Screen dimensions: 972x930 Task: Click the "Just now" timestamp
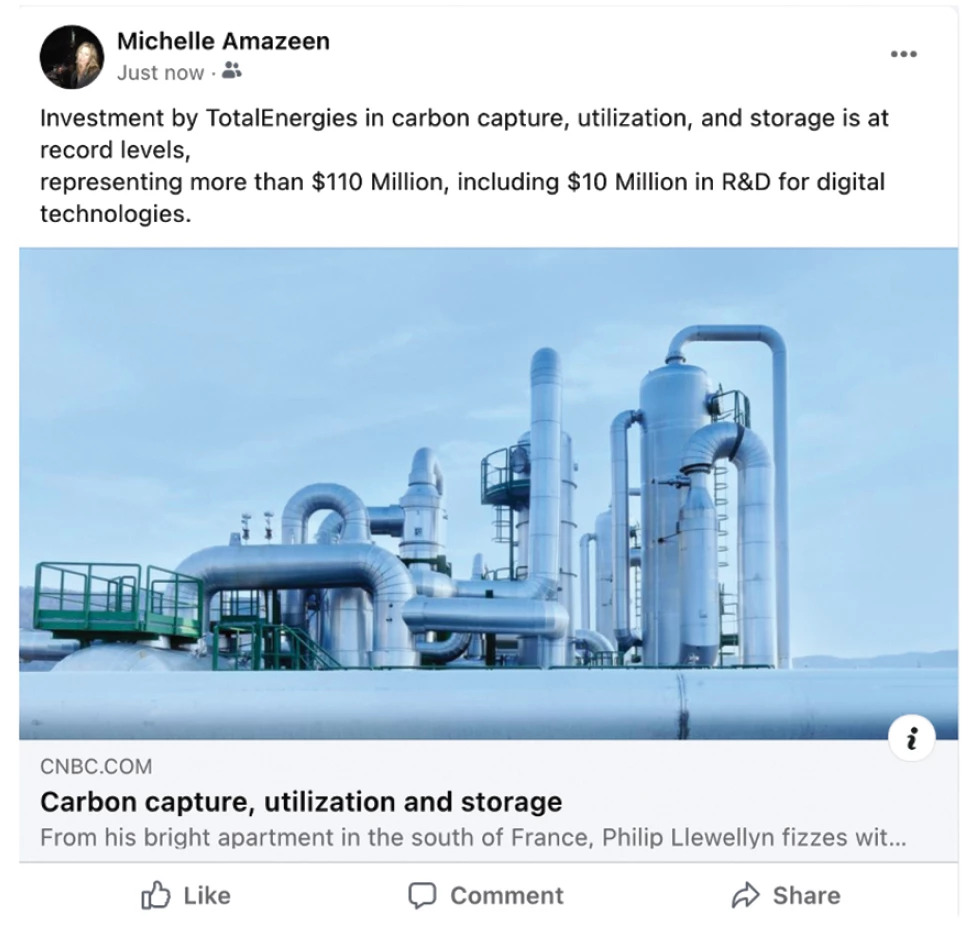(x=160, y=72)
